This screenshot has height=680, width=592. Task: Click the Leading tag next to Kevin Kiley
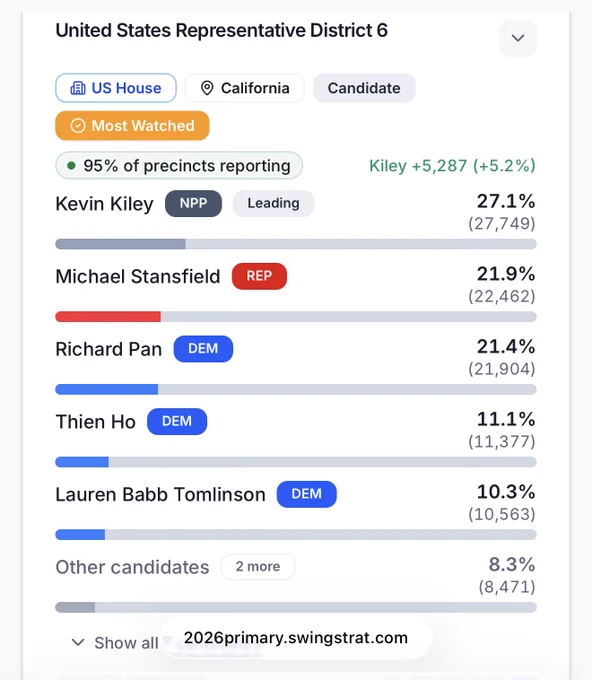(274, 203)
